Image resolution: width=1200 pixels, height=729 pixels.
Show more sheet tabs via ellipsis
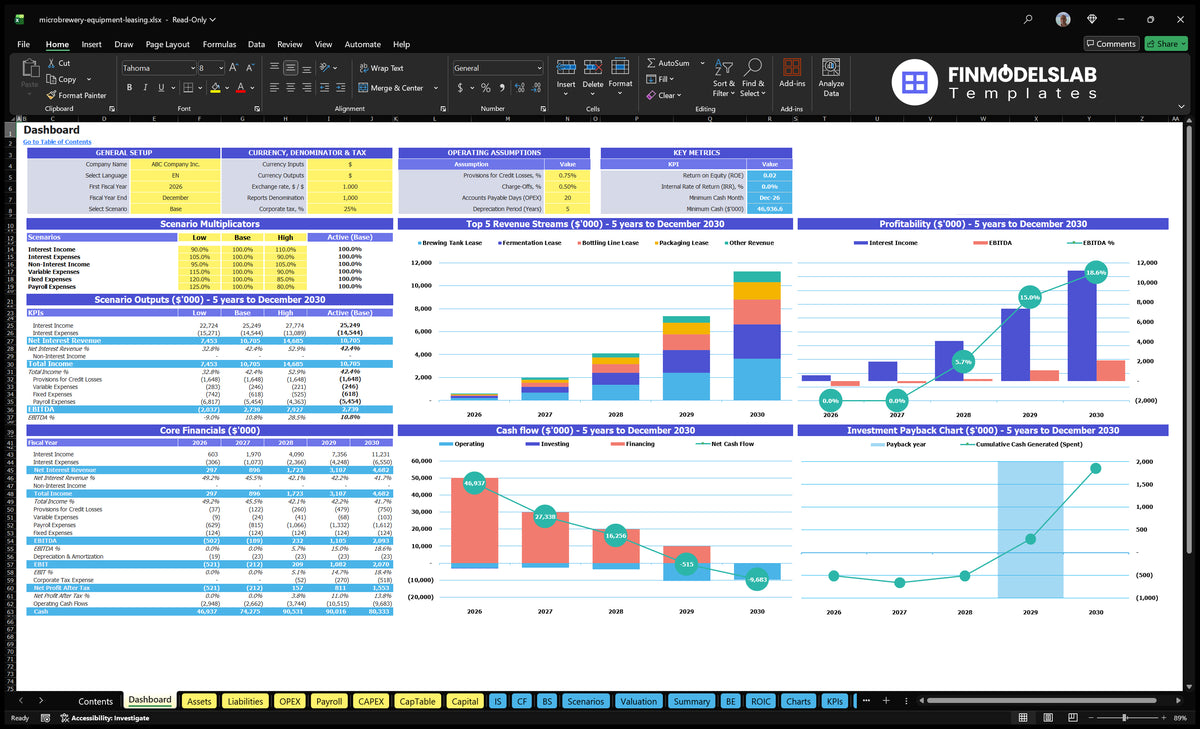[865, 701]
